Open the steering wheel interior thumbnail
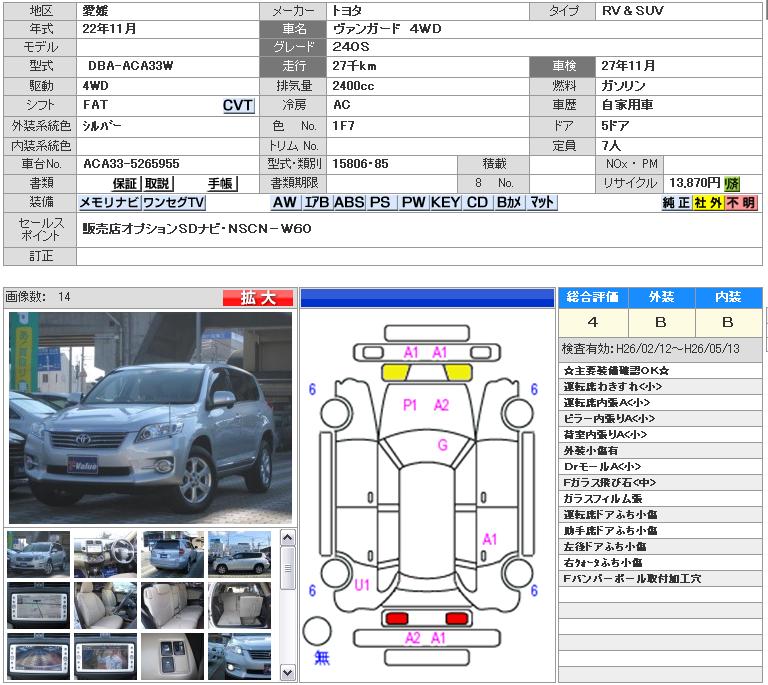The width and height of the screenshot is (768, 685). 105,554
